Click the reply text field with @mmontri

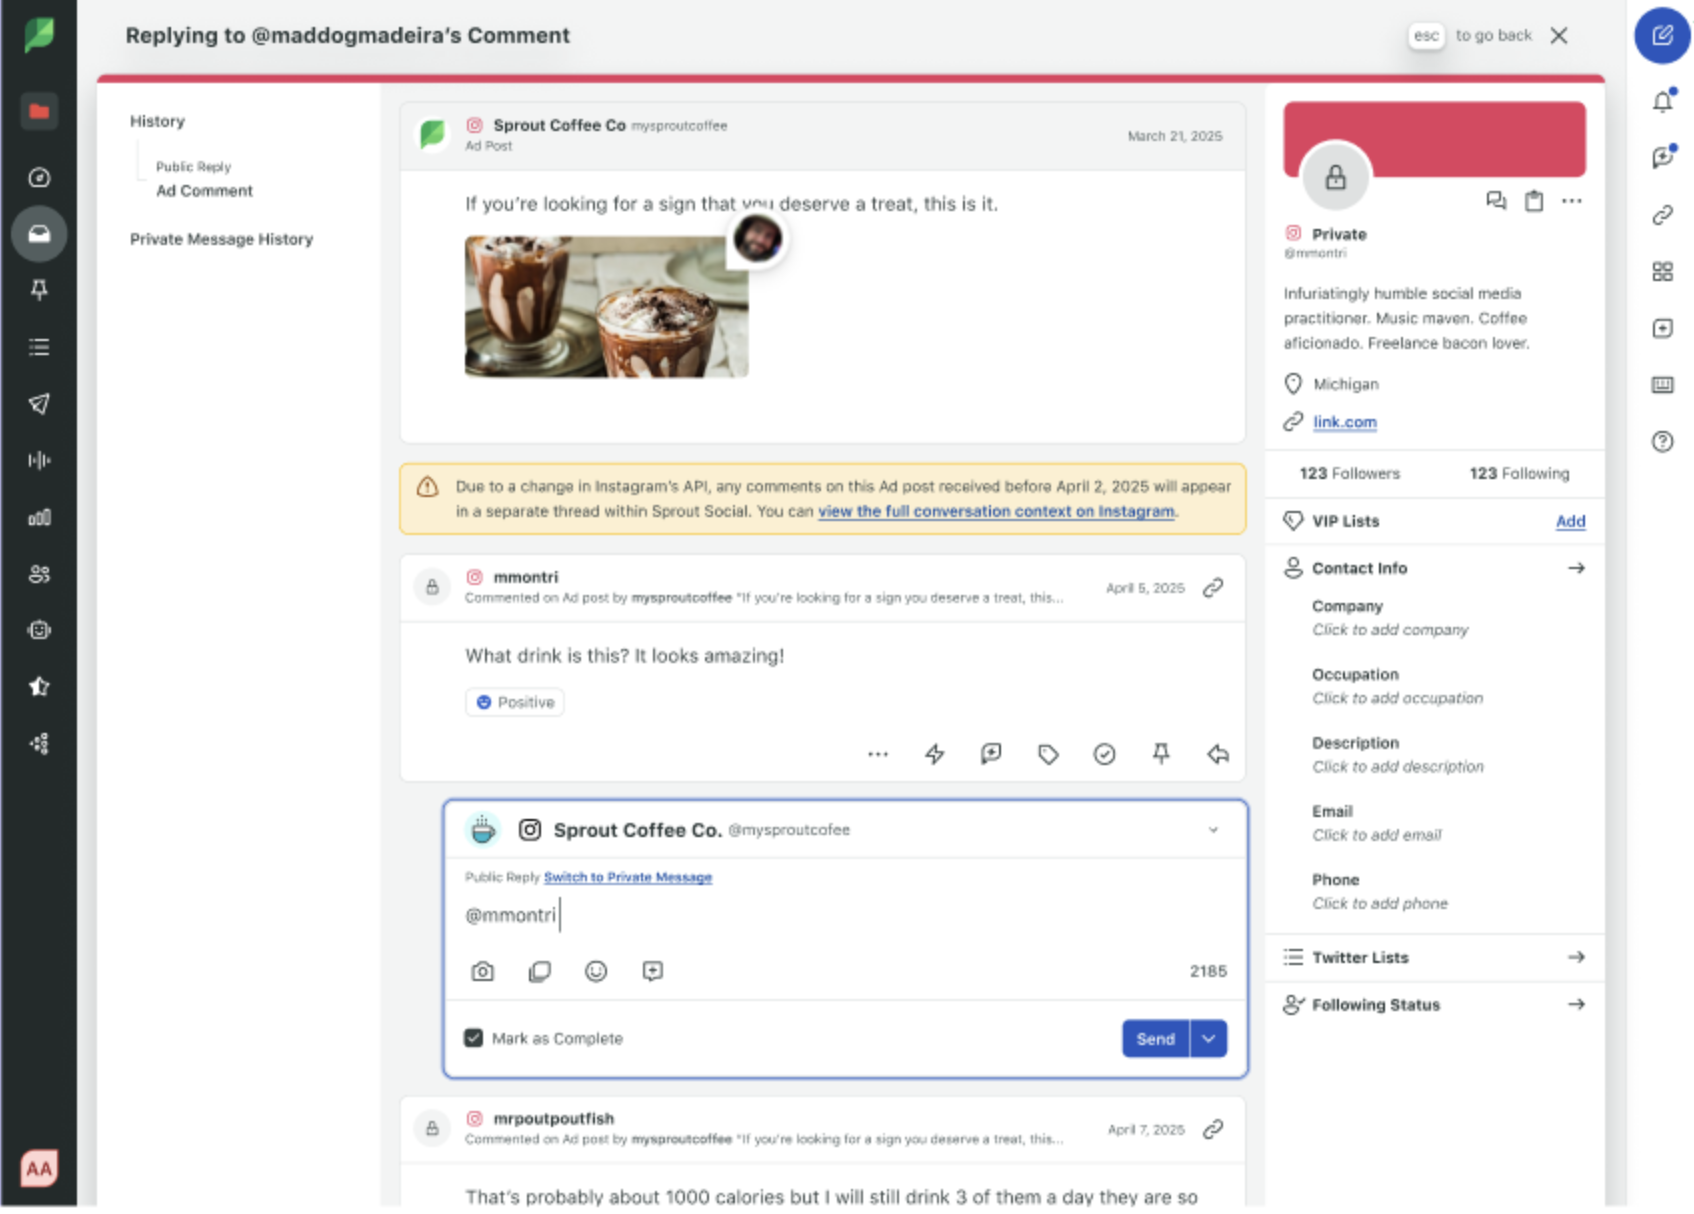(x=845, y=915)
